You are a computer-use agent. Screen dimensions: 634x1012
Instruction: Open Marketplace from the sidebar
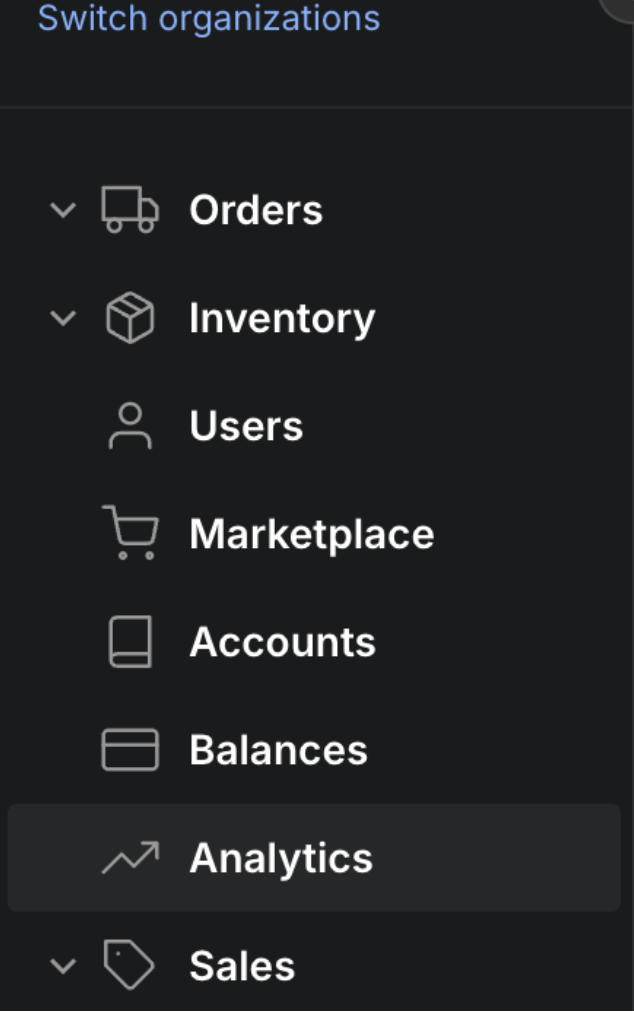(x=312, y=534)
